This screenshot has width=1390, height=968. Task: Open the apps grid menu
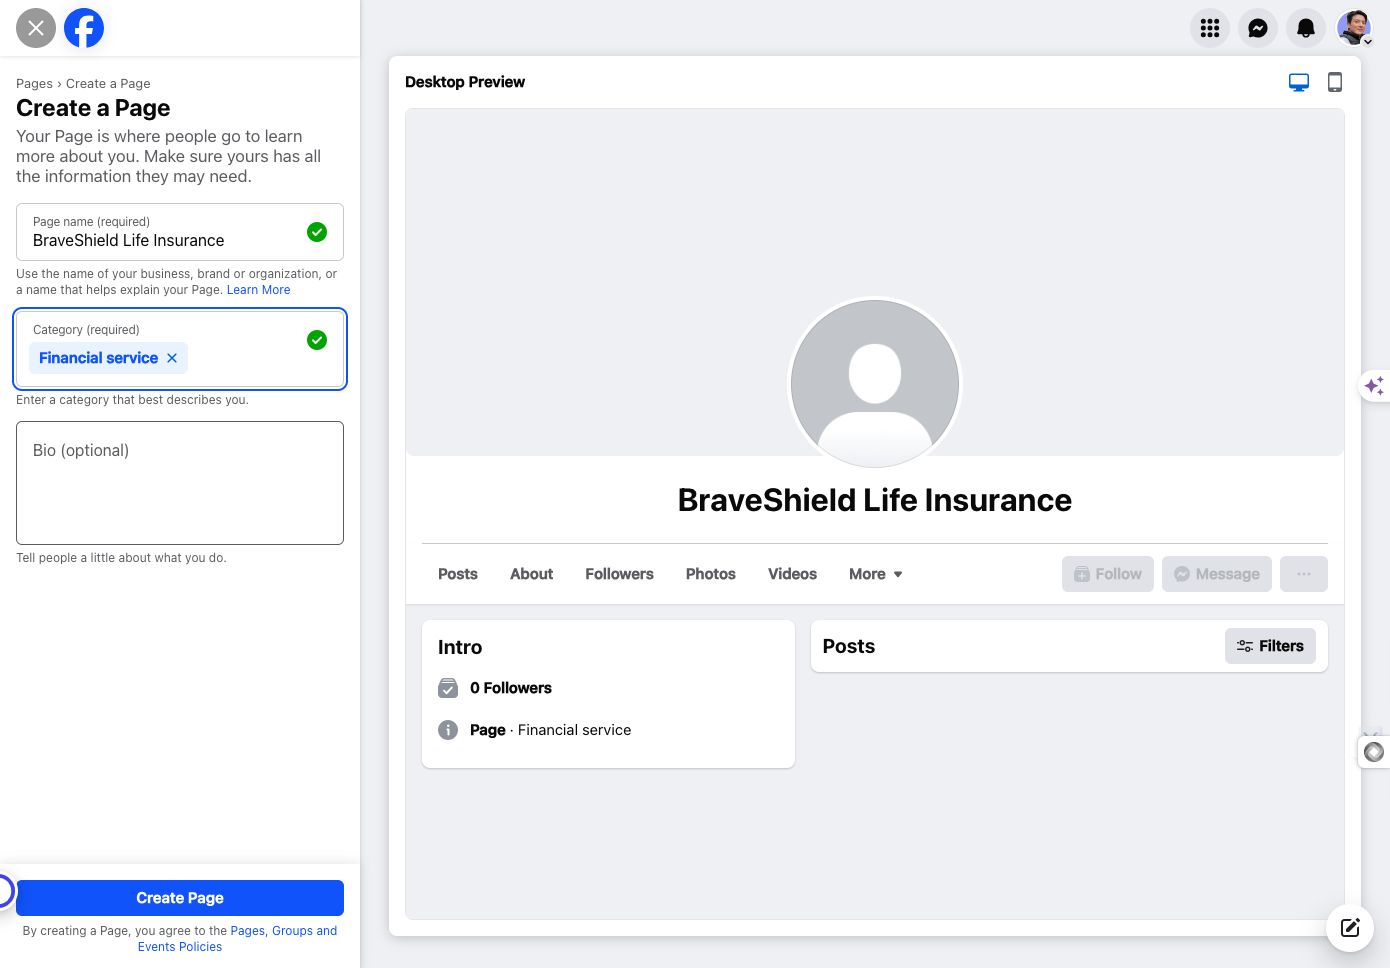[x=1210, y=28]
